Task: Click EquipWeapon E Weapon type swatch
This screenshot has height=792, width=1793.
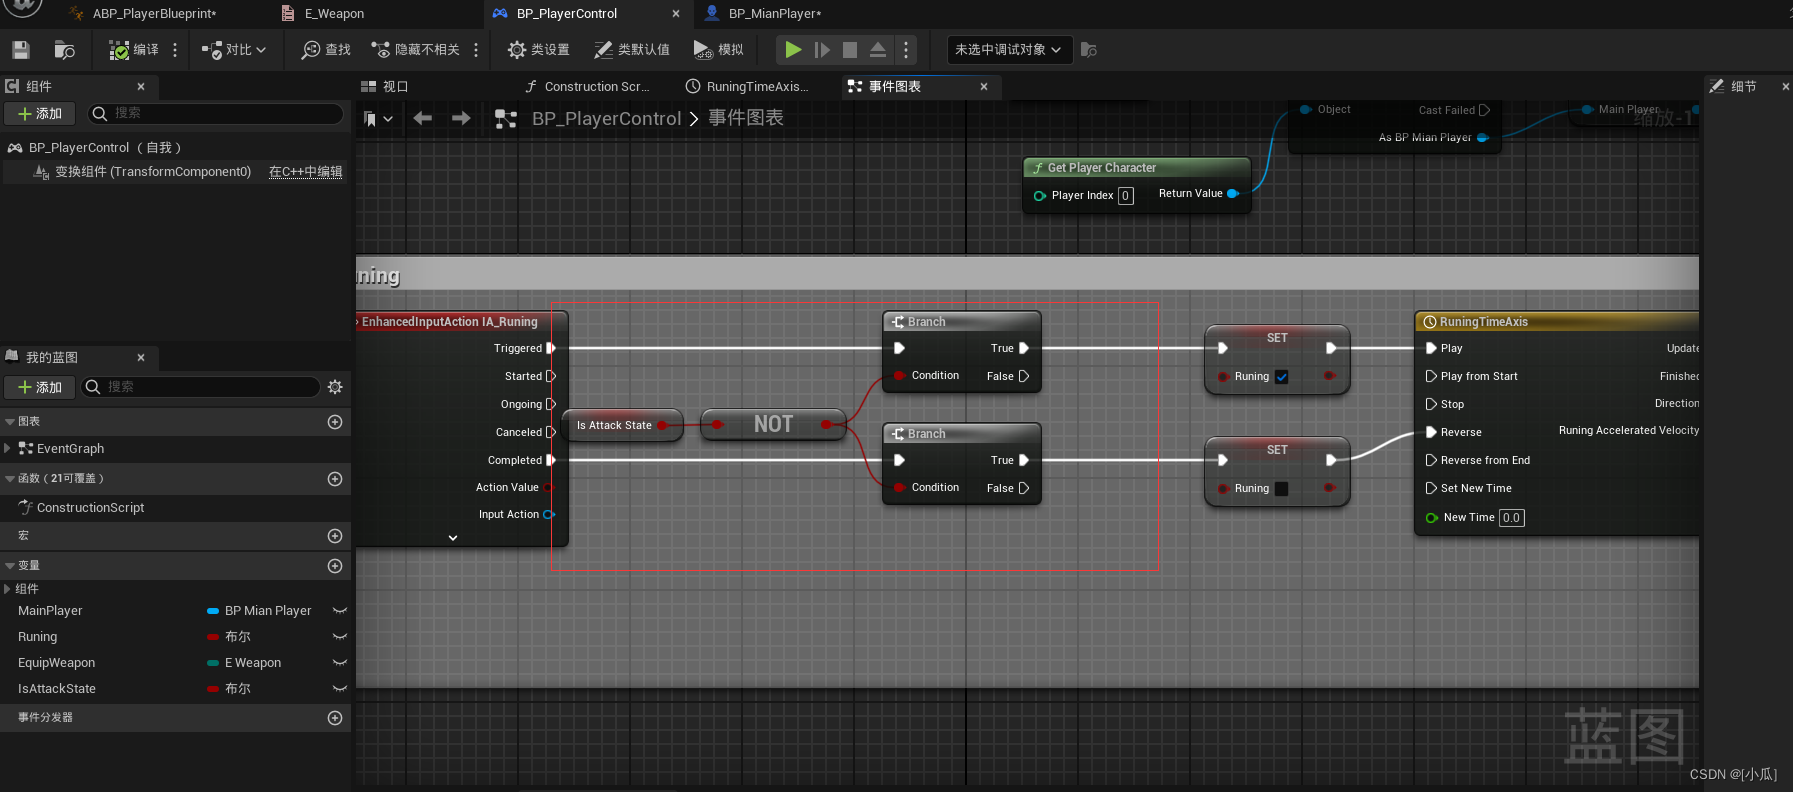Action: click(213, 663)
